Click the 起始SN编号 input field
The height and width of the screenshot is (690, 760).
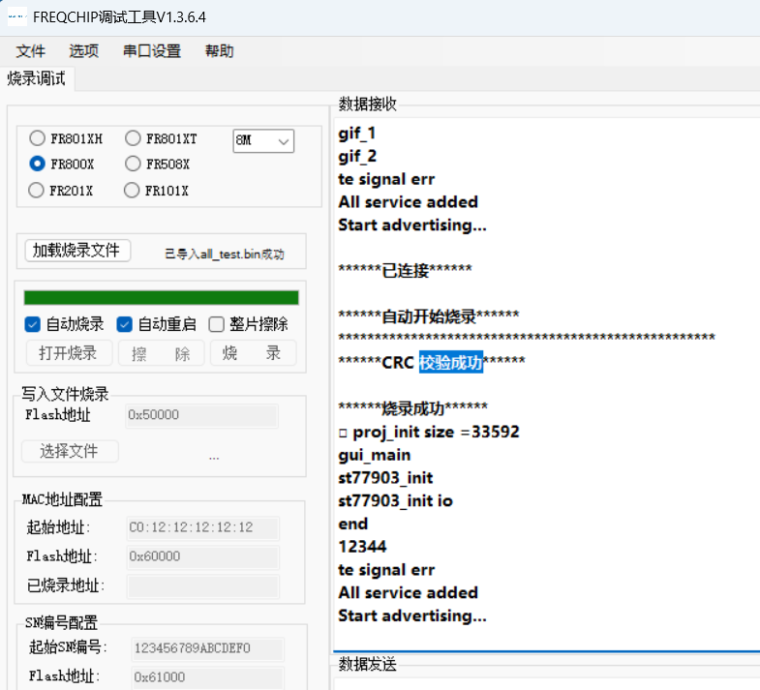click(x=207, y=648)
